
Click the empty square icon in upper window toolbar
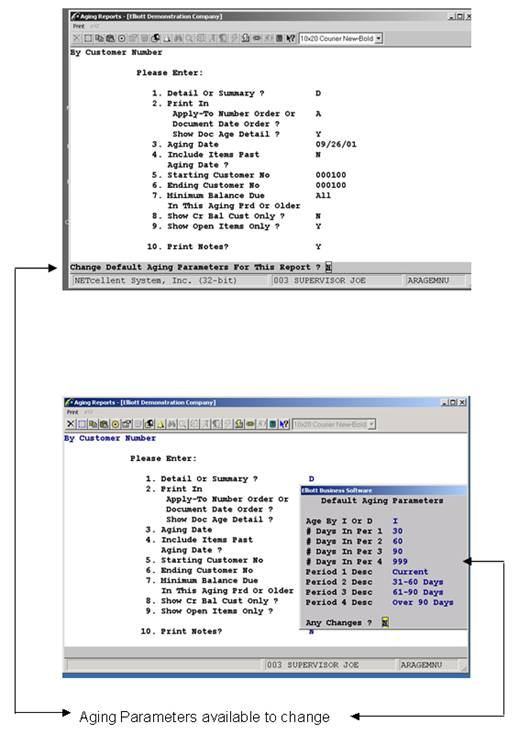88,38
